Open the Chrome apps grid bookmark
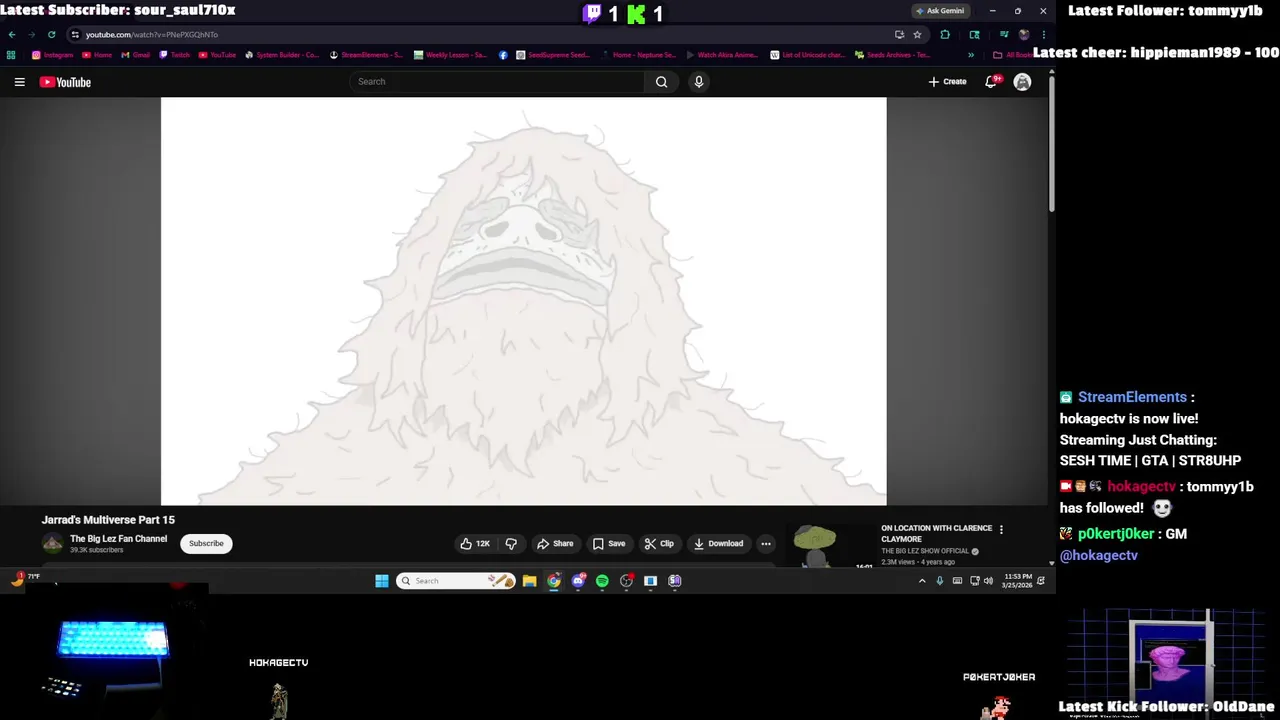This screenshot has width=1280, height=720. [11, 55]
